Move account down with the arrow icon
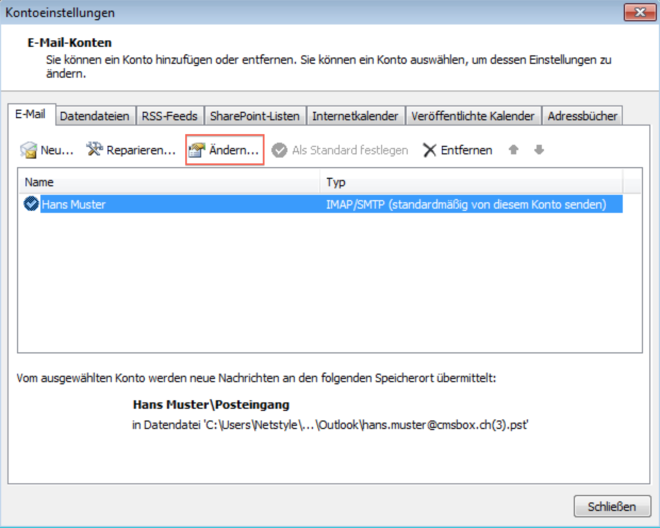The width and height of the screenshot is (660, 528). (x=539, y=149)
